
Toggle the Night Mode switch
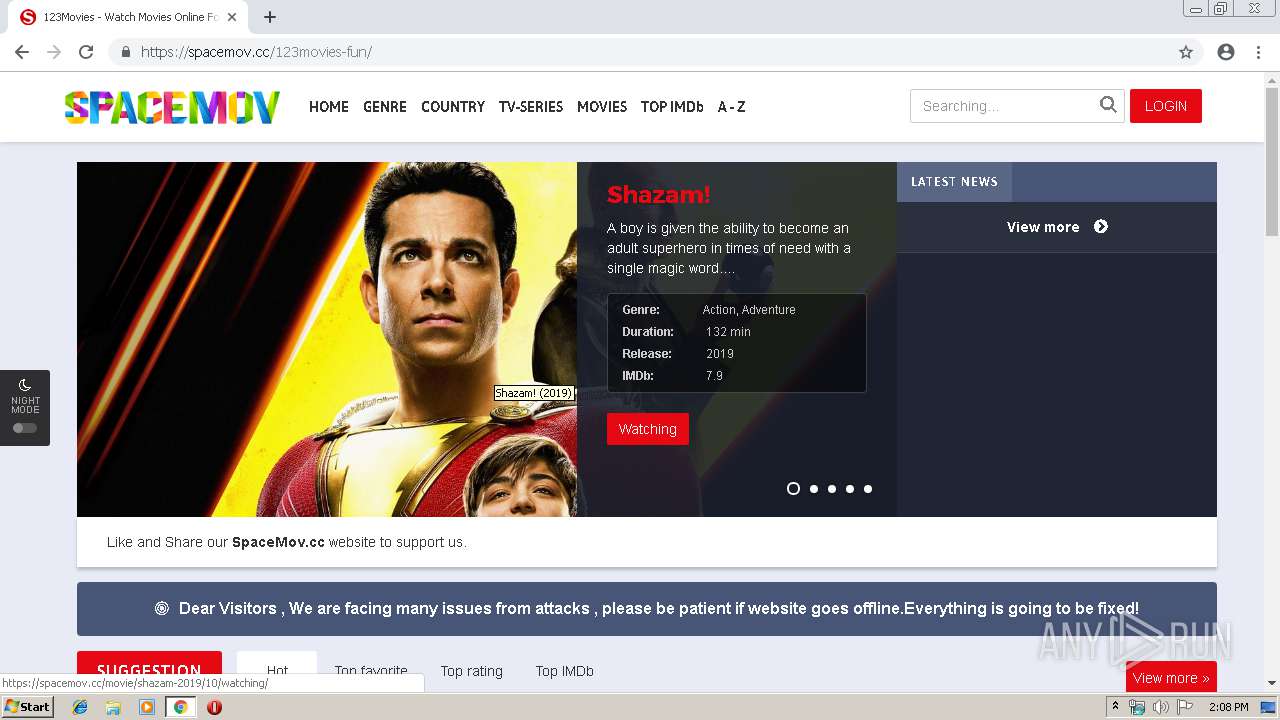tap(25, 428)
